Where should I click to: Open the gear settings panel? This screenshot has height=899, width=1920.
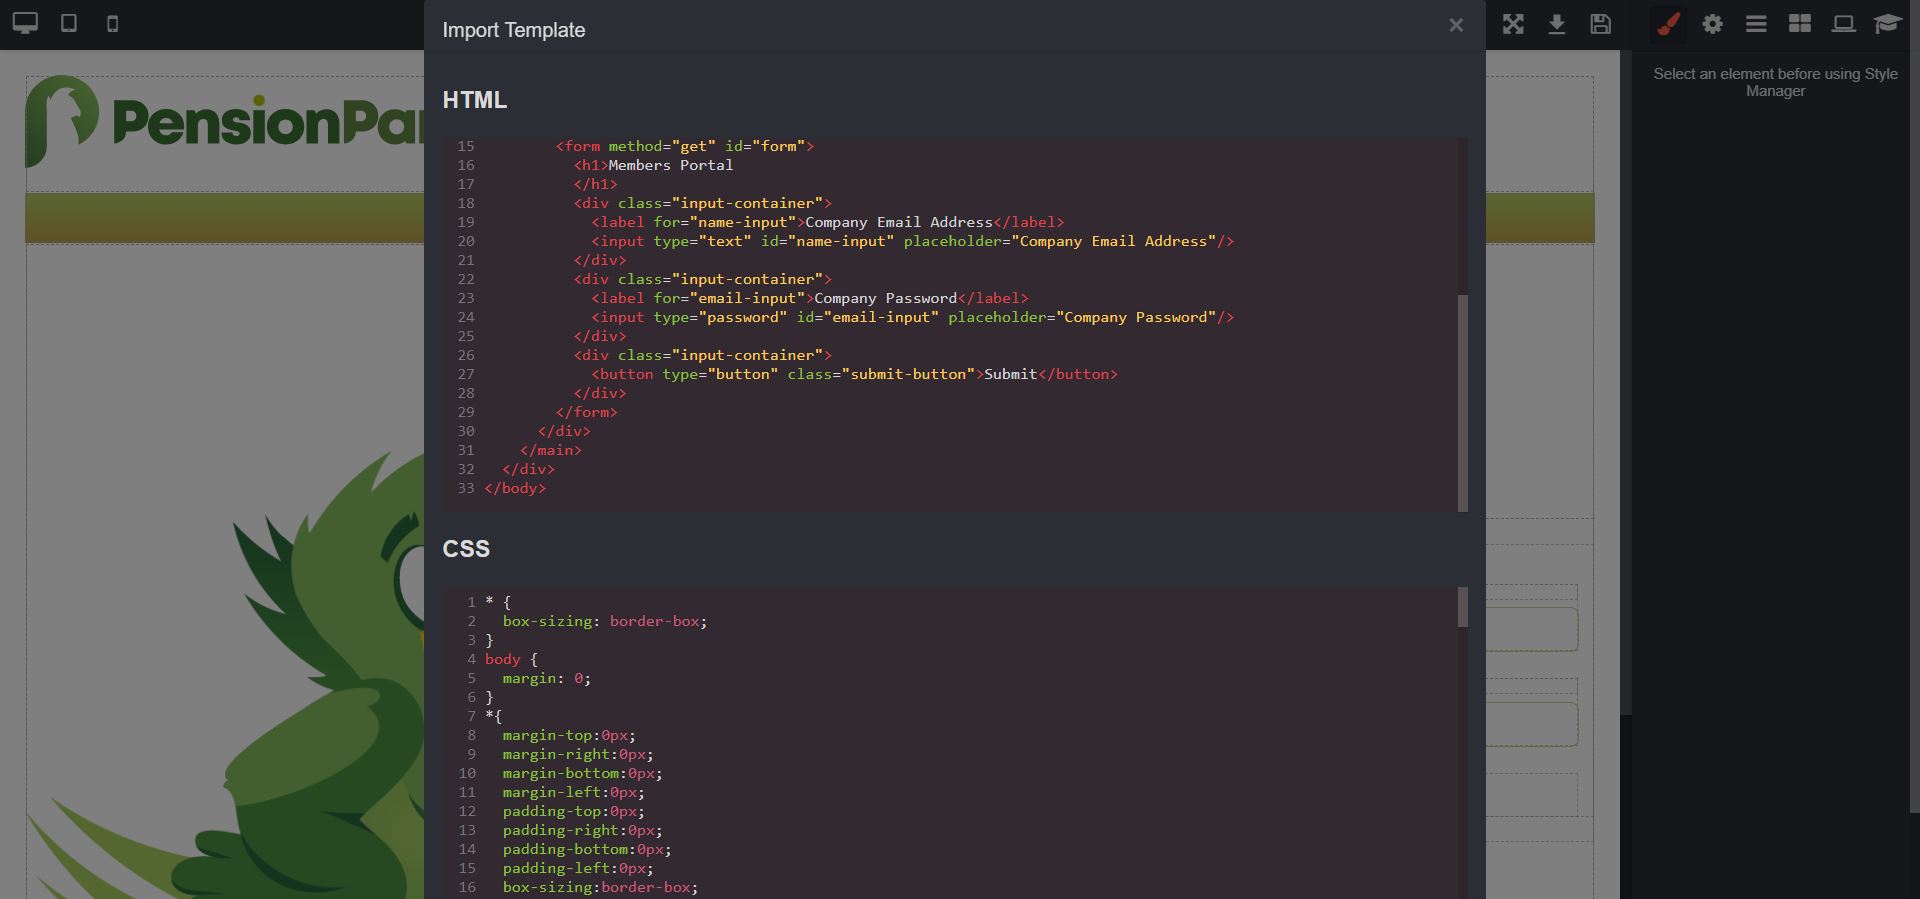click(1712, 24)
